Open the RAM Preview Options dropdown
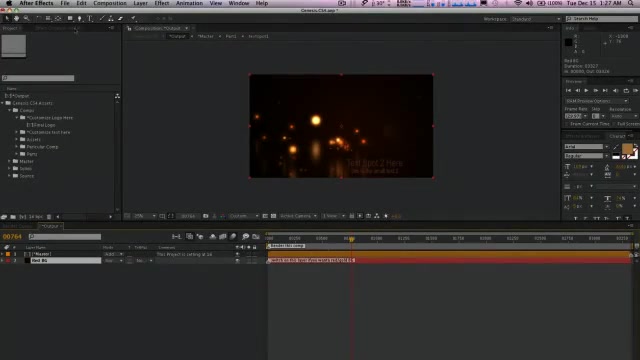This screenshot has height=360, width=640. tap(596, 101)
